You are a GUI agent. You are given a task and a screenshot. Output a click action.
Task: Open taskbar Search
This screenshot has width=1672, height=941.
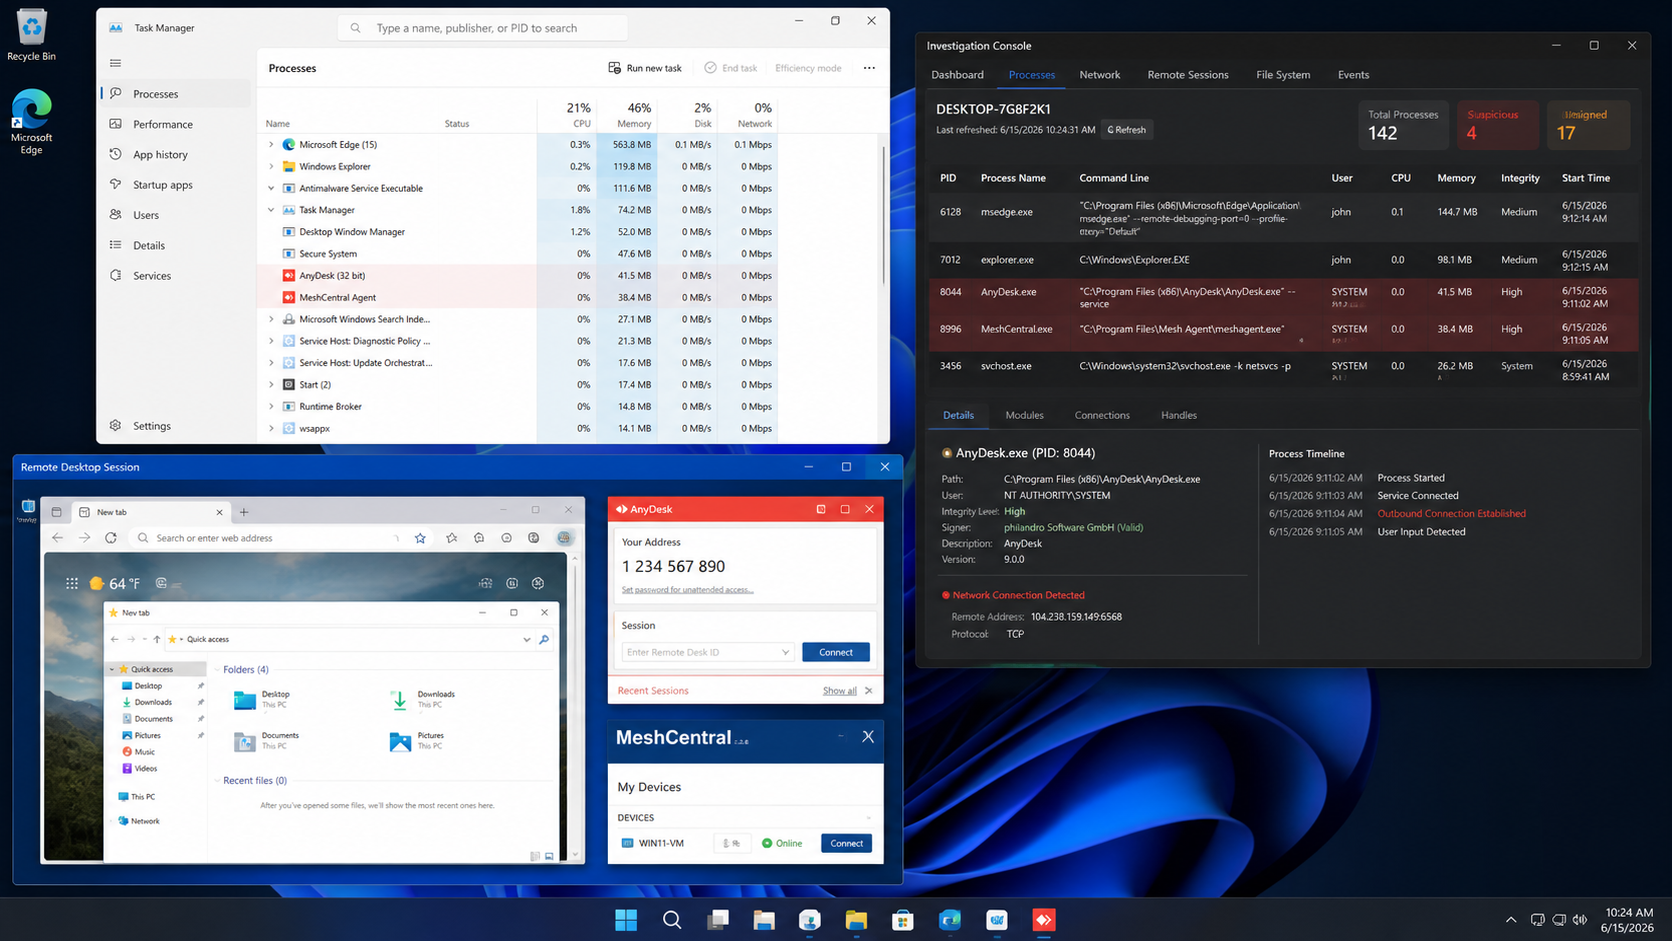pos(672,920)
